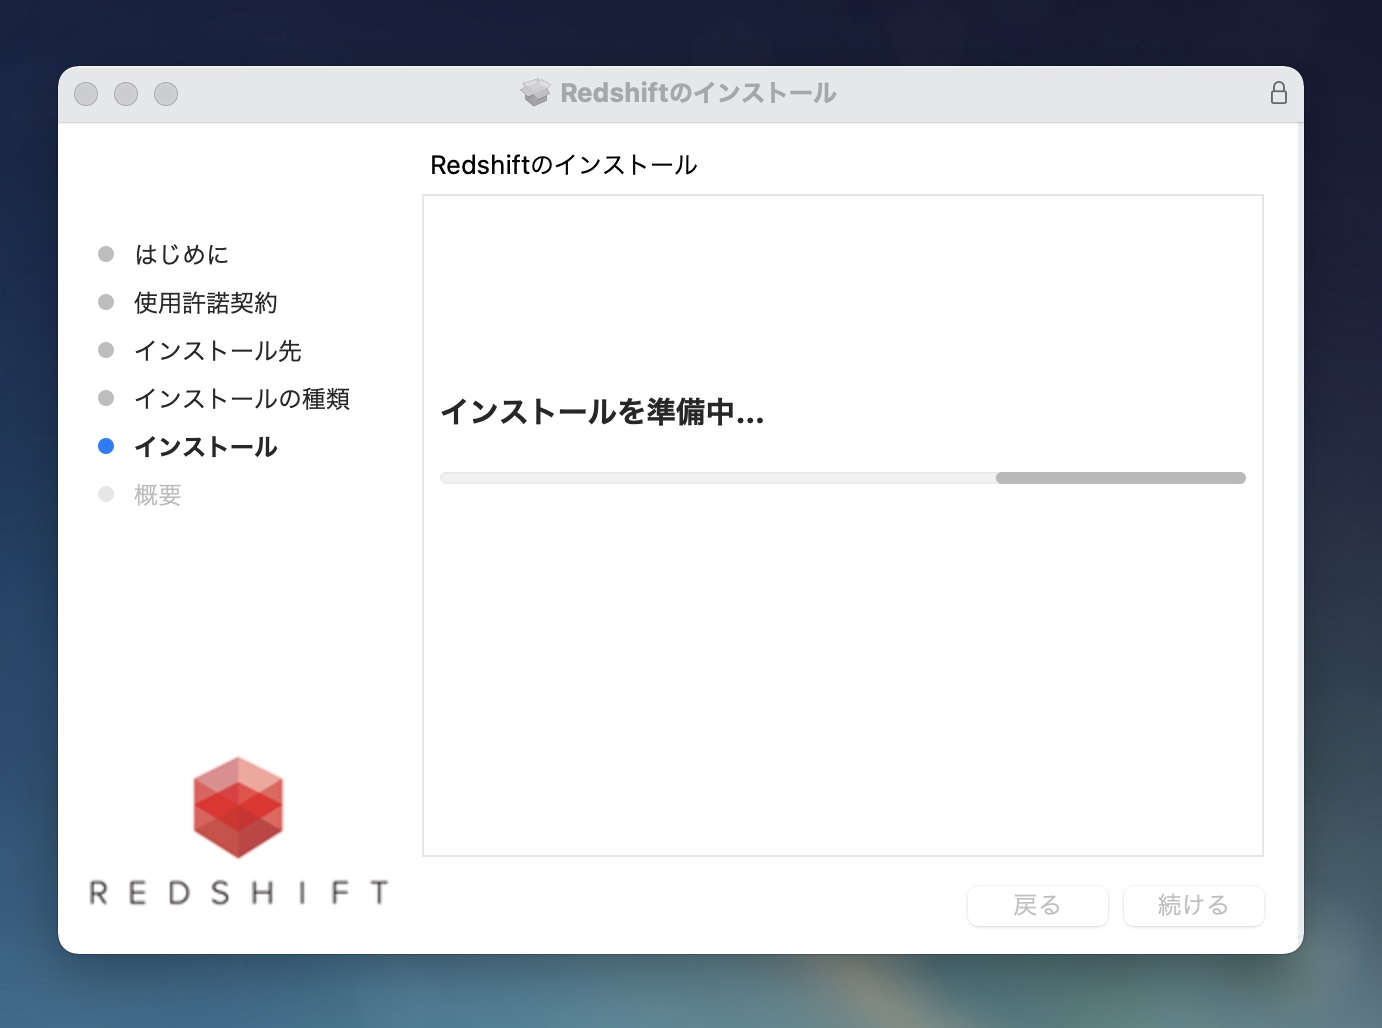
Task: Close the installer window with red button
Action: (x=86, y=94)
